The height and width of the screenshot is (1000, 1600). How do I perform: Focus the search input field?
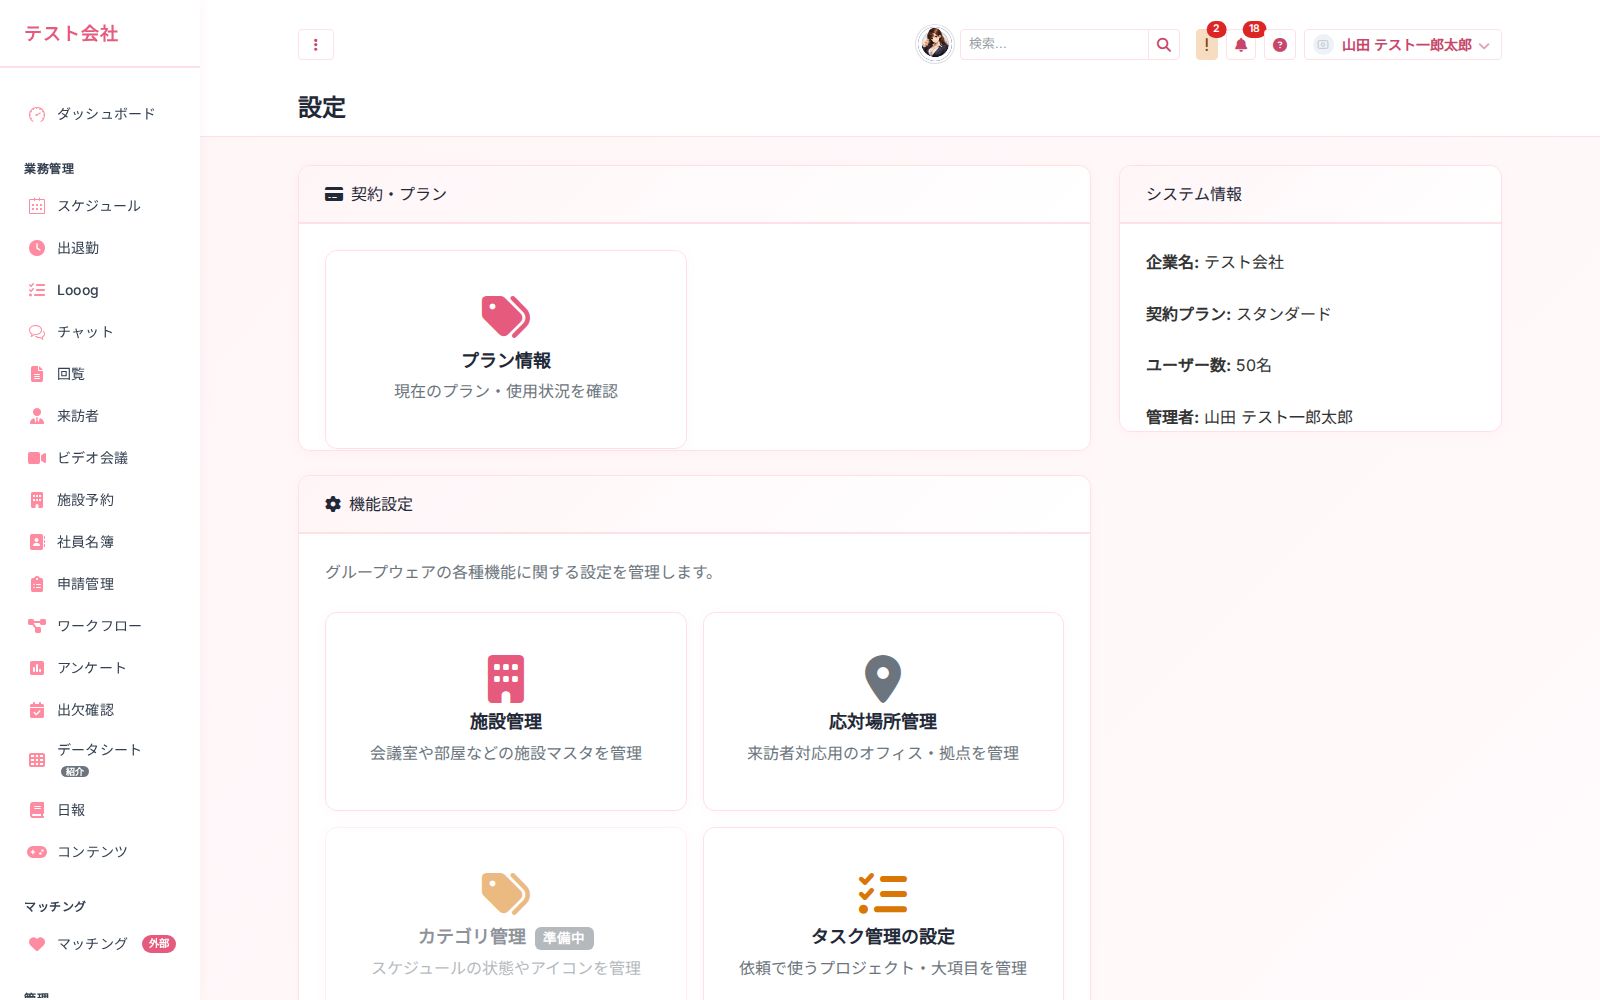point(1054,45)
